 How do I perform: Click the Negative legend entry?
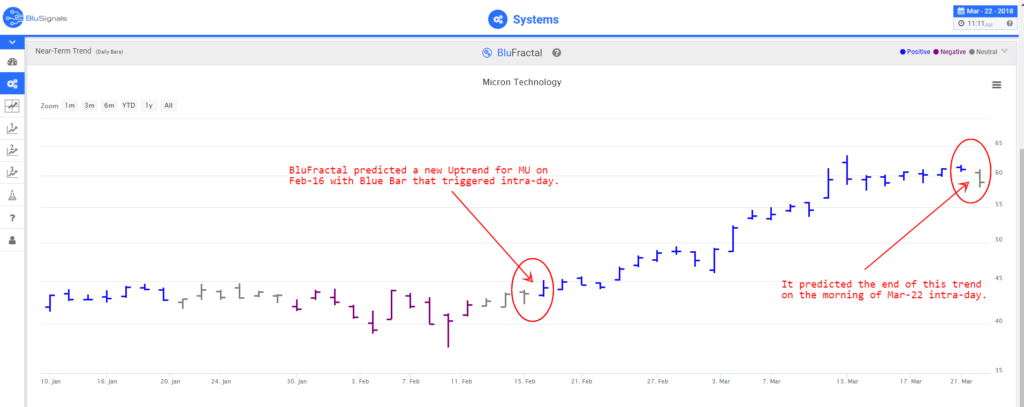[950, 52]
